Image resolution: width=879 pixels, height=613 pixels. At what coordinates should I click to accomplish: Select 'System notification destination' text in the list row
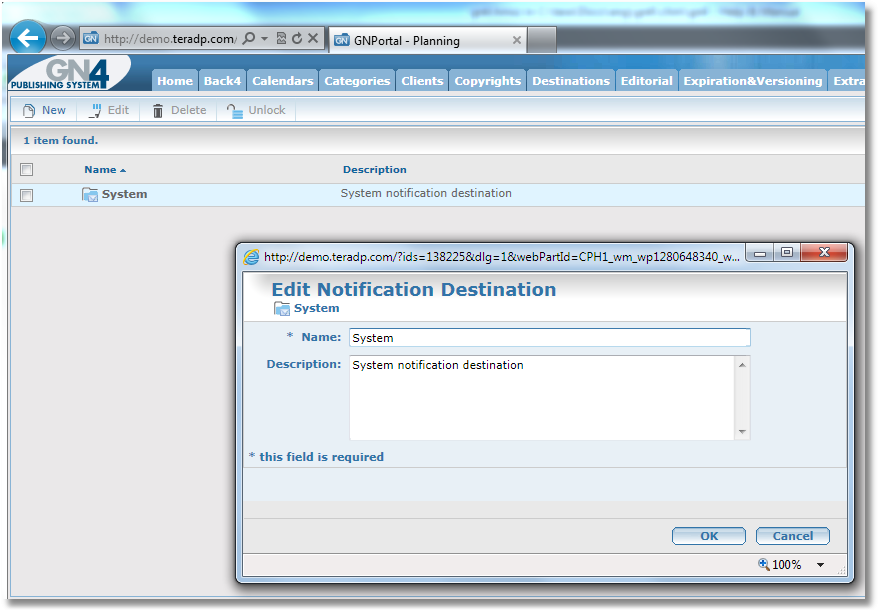(426, 193)
